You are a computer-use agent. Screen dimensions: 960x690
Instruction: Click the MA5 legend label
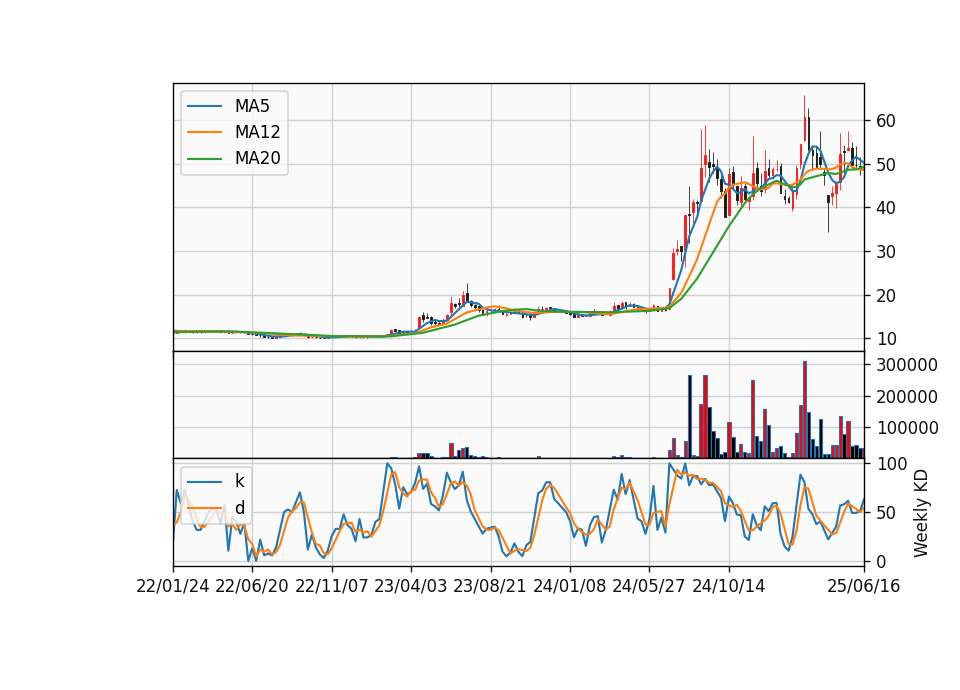coord(252,106)
